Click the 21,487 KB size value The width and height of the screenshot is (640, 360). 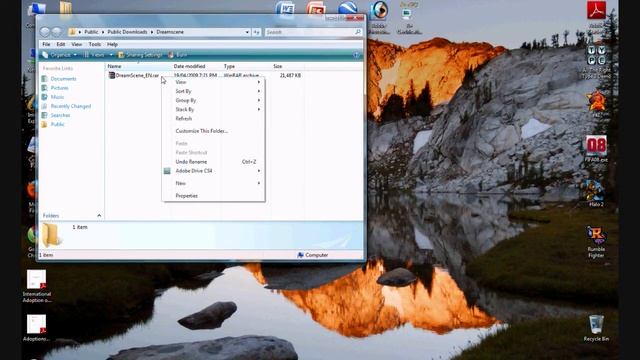coord(290,76)
